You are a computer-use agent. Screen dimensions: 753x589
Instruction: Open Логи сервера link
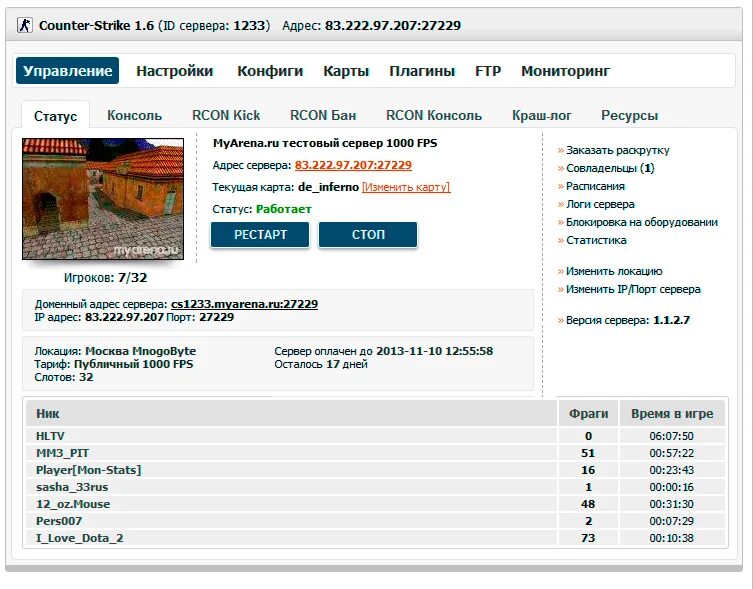point(600,204)
